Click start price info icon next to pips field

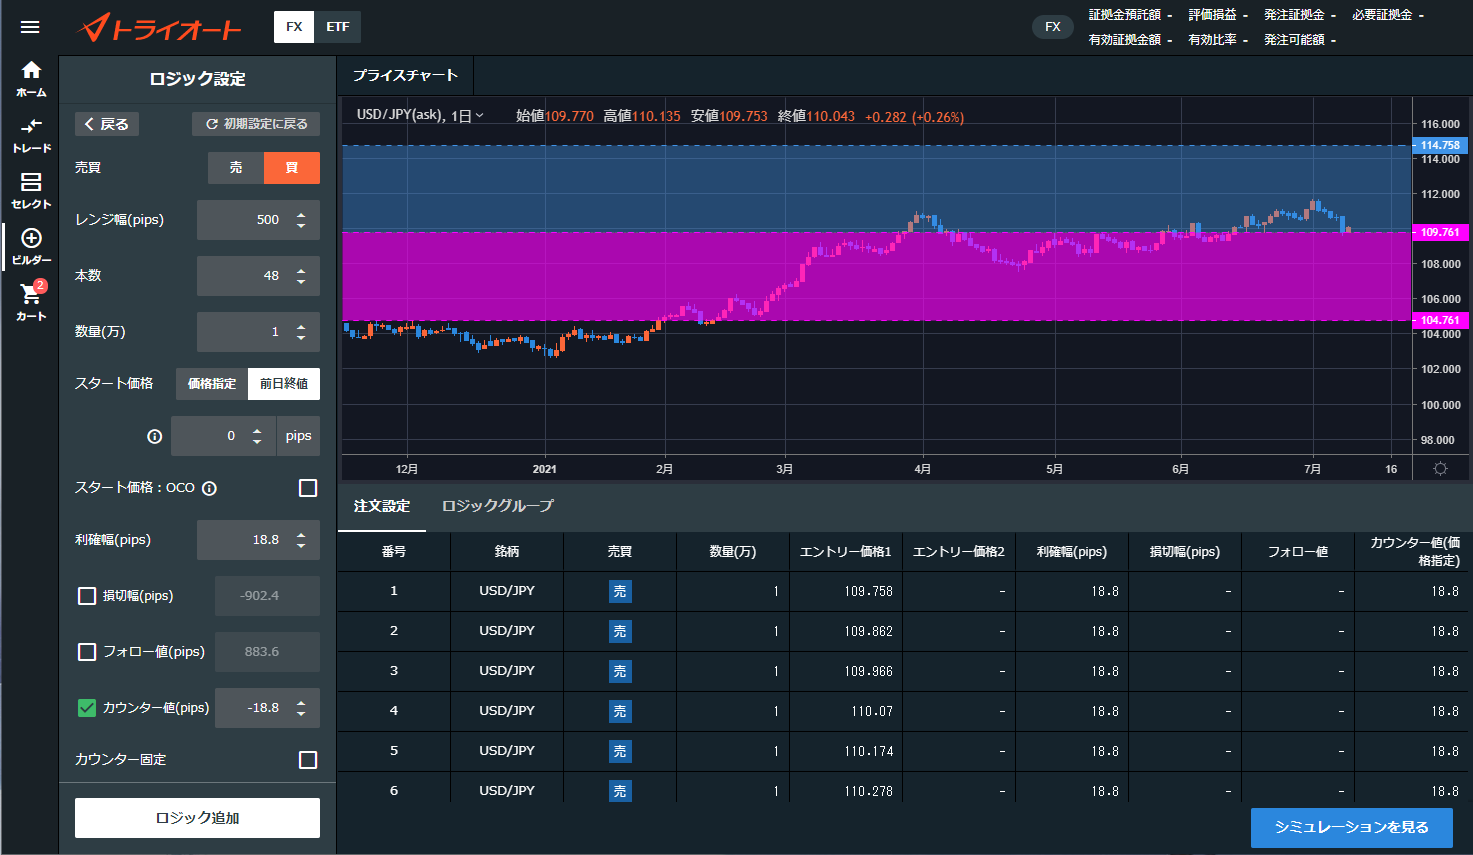click(154, 436)
